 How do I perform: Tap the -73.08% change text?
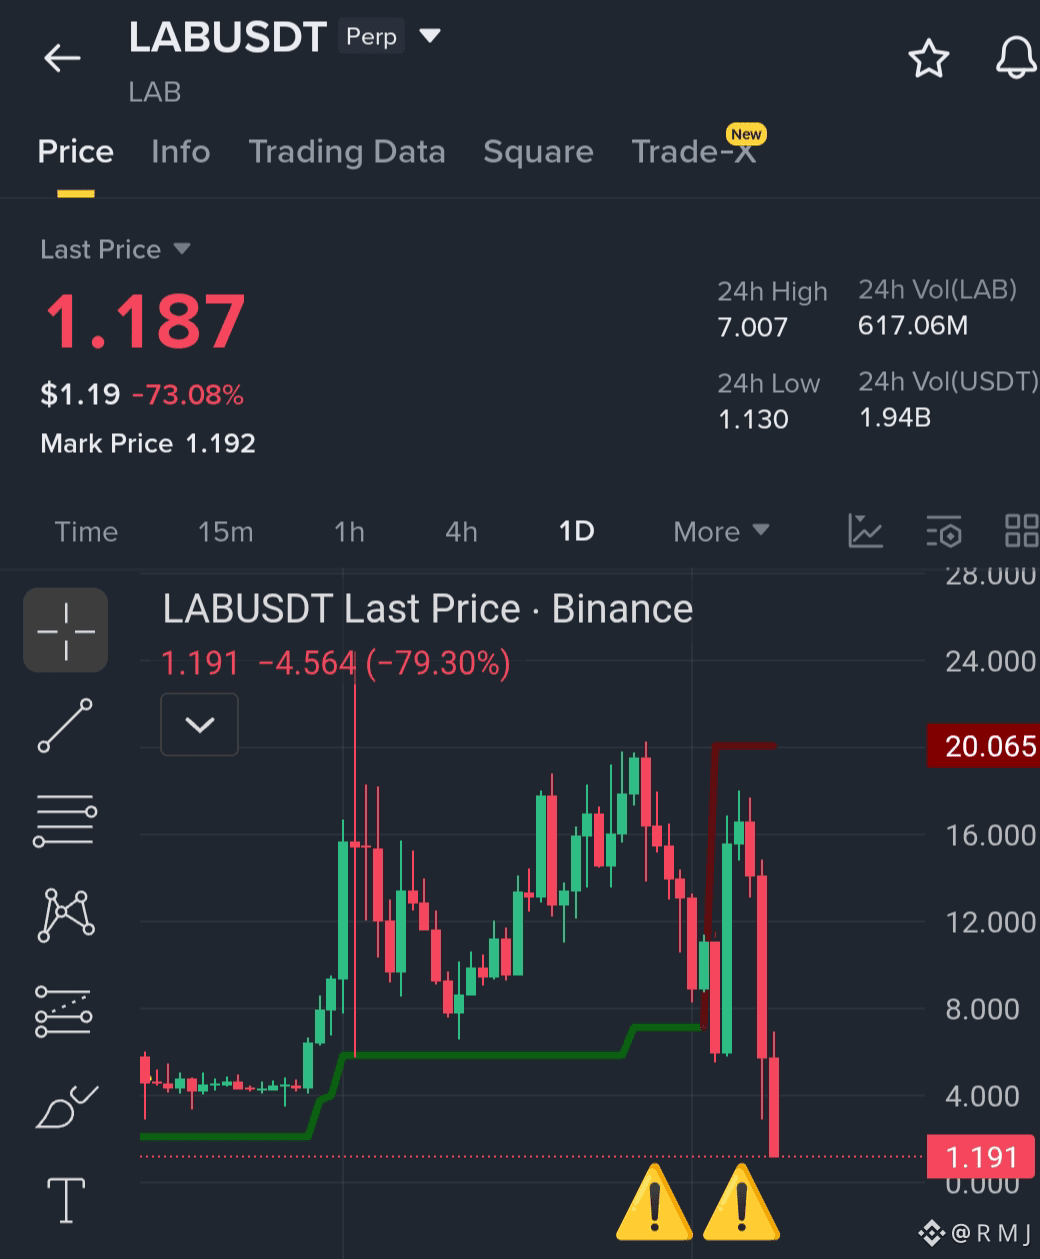pyautogui.click(x=188, y=395)
